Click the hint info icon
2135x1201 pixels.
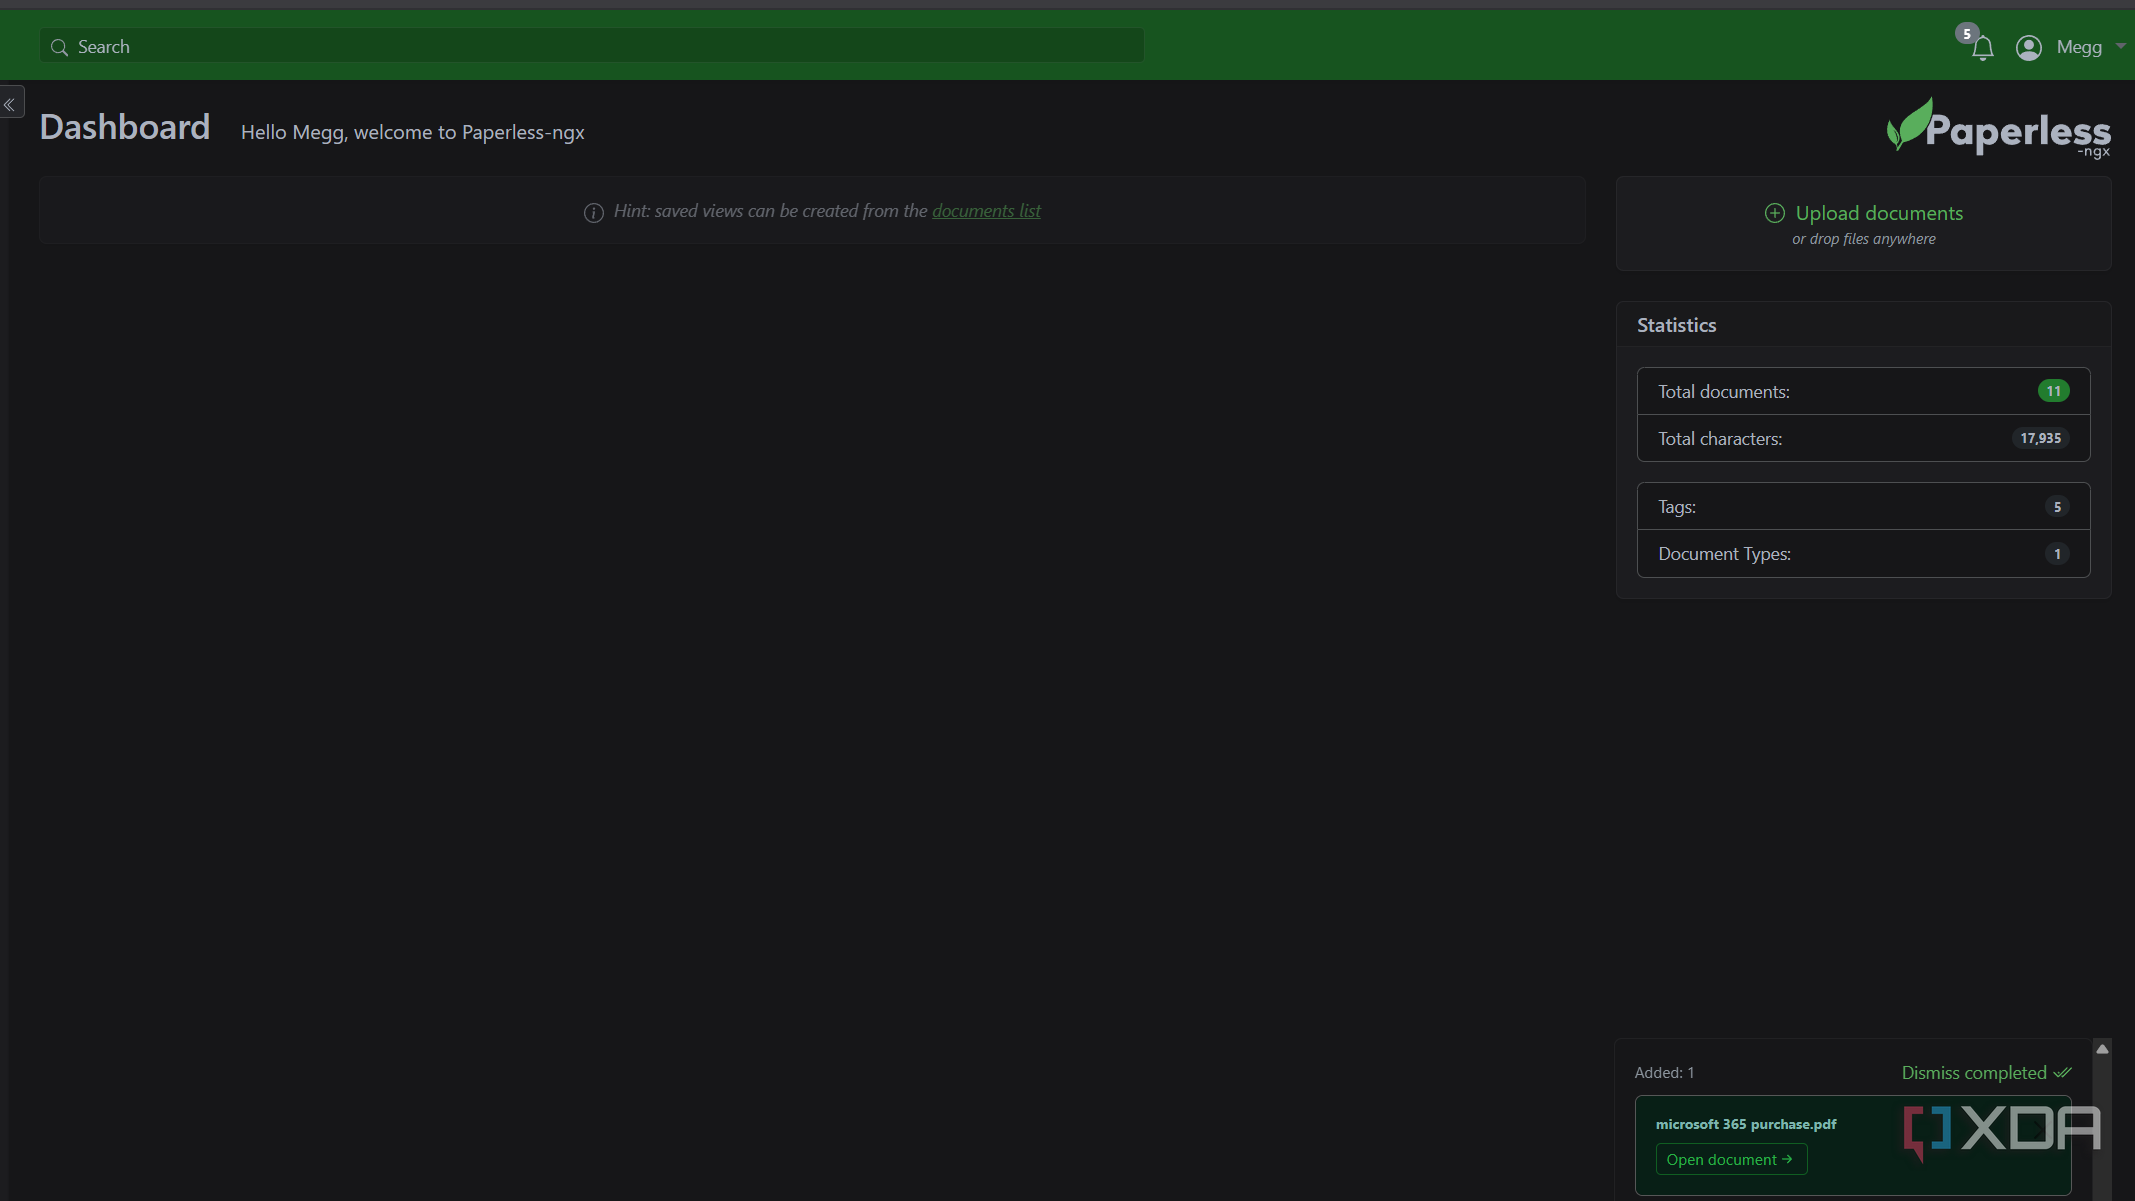click(594, 212)
